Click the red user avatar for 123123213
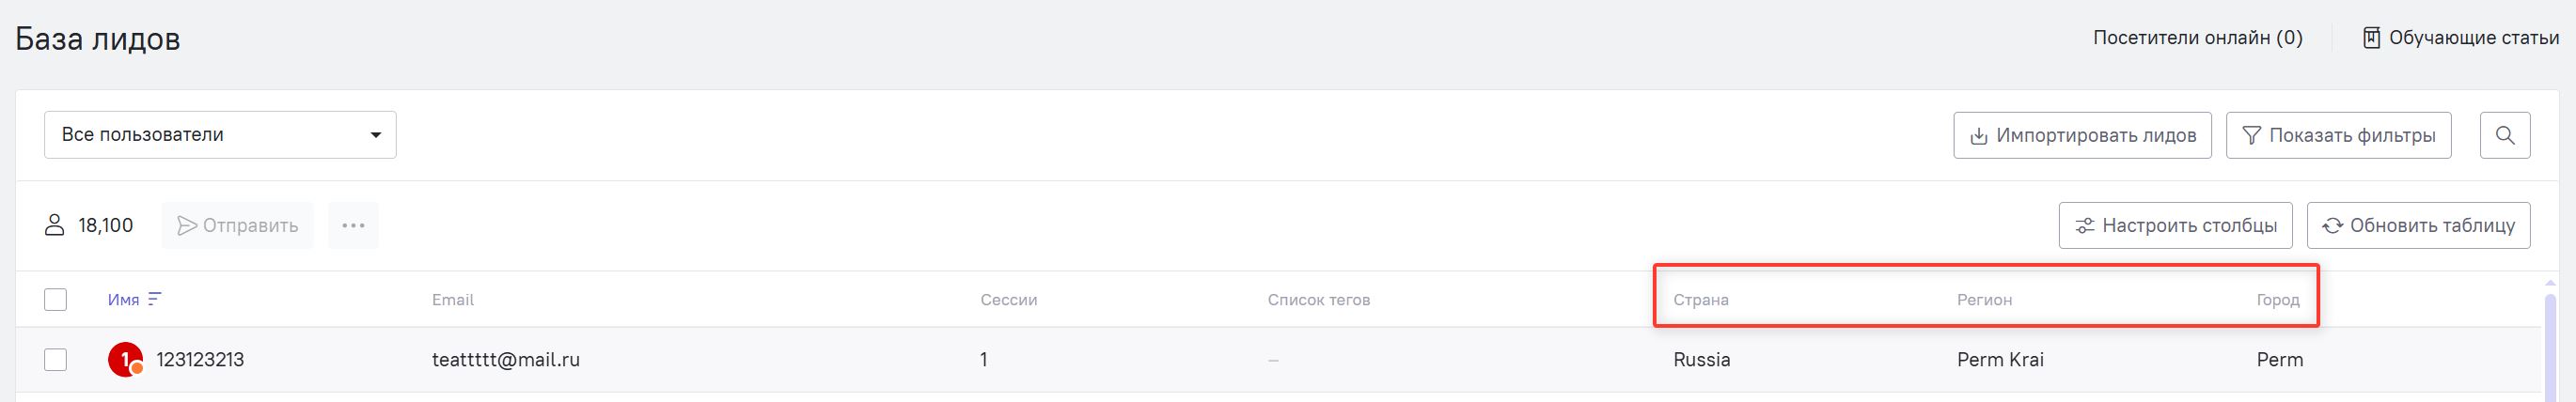Screen dimensions: 2576x402 click(125, 359)
